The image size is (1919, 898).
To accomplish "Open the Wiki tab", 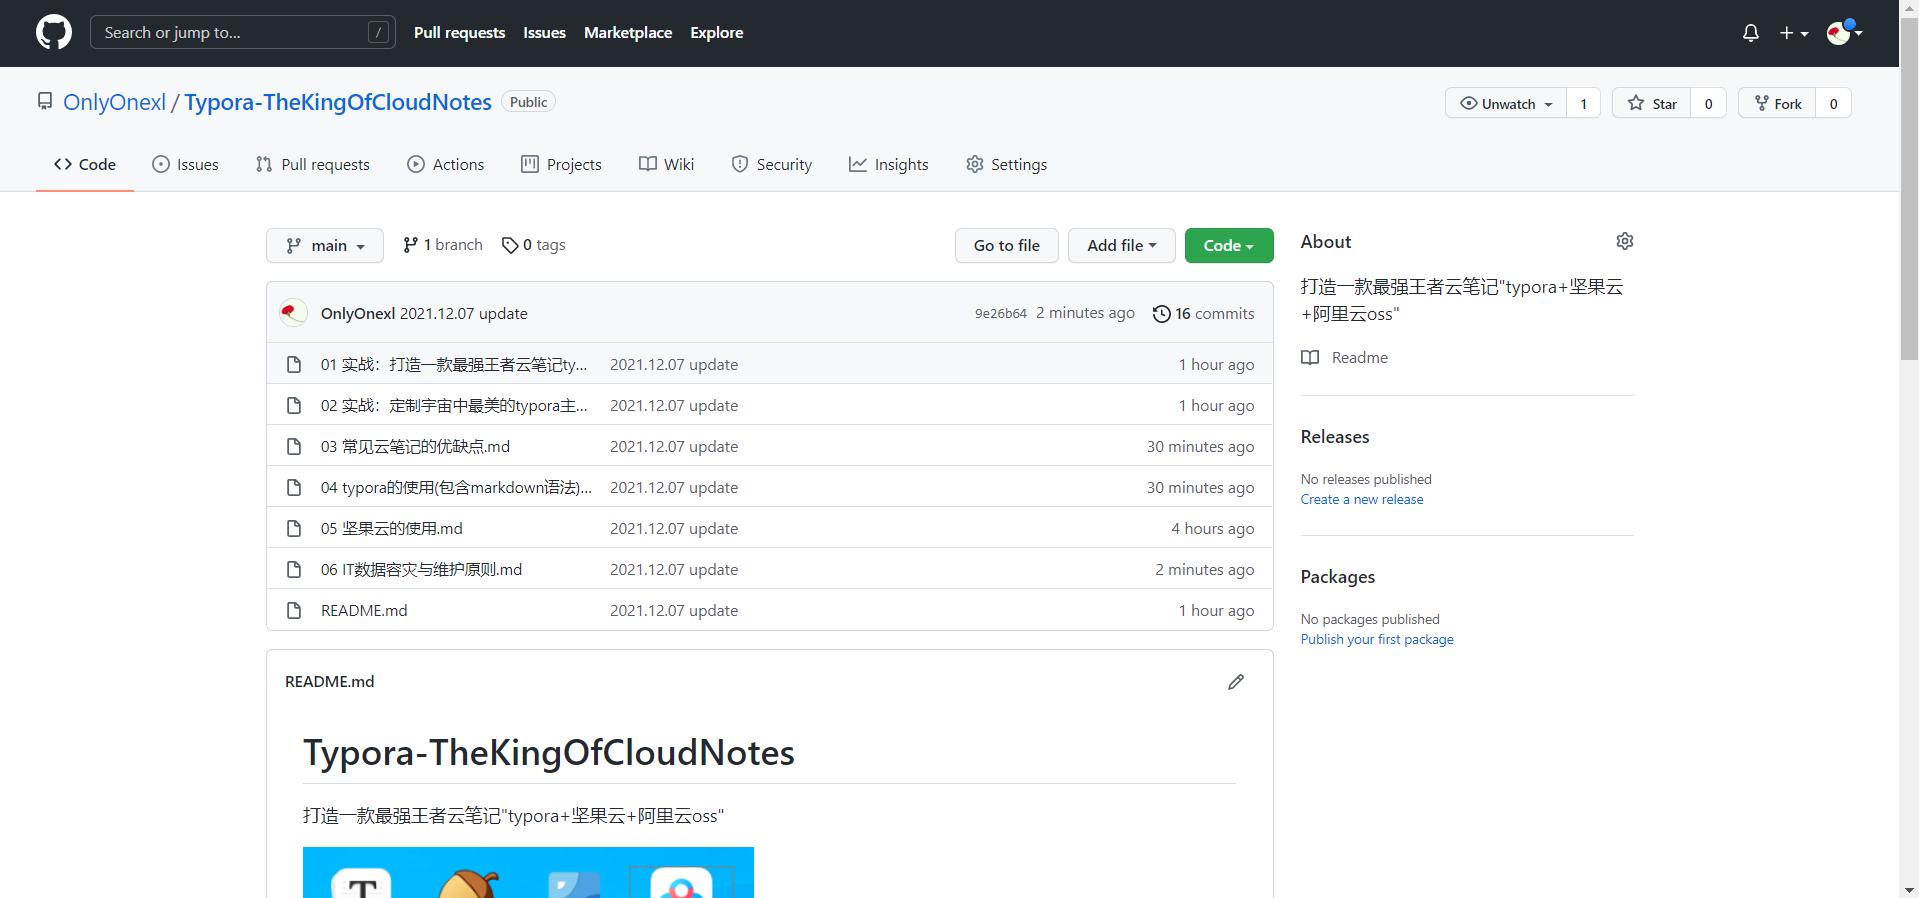I will 666,164.
